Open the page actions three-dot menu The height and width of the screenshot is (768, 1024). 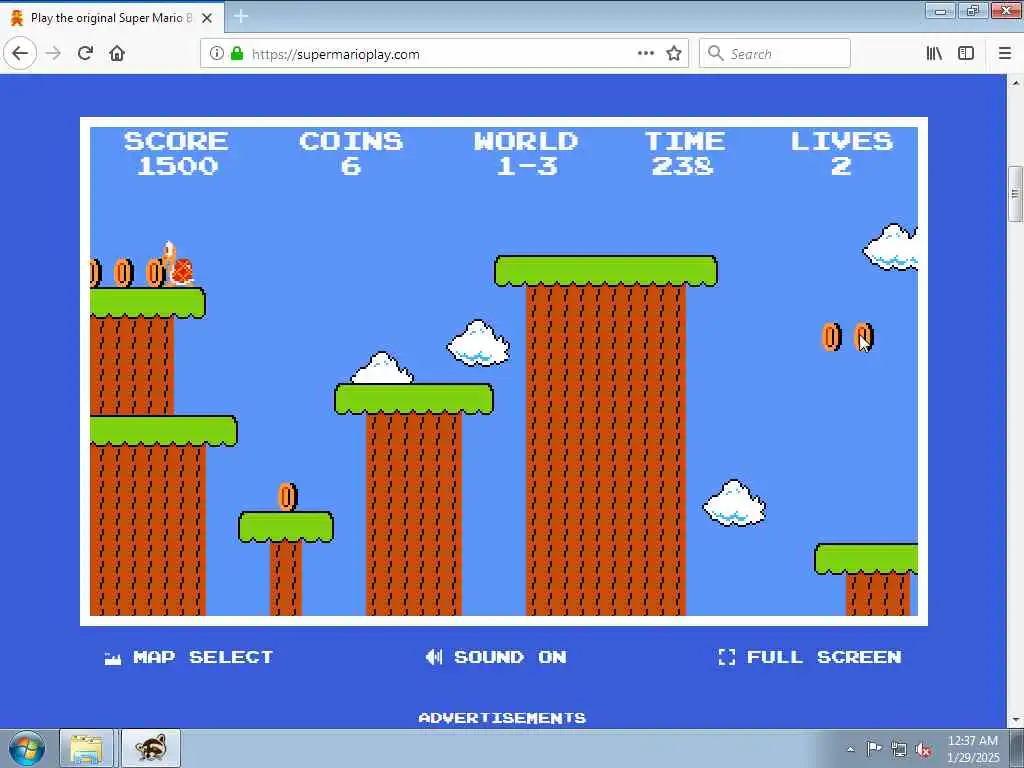(x=646, y=54)
